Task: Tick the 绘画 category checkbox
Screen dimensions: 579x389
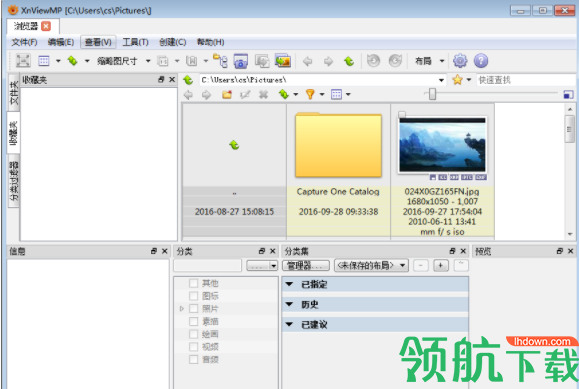Action: click(x=193, y=334)
